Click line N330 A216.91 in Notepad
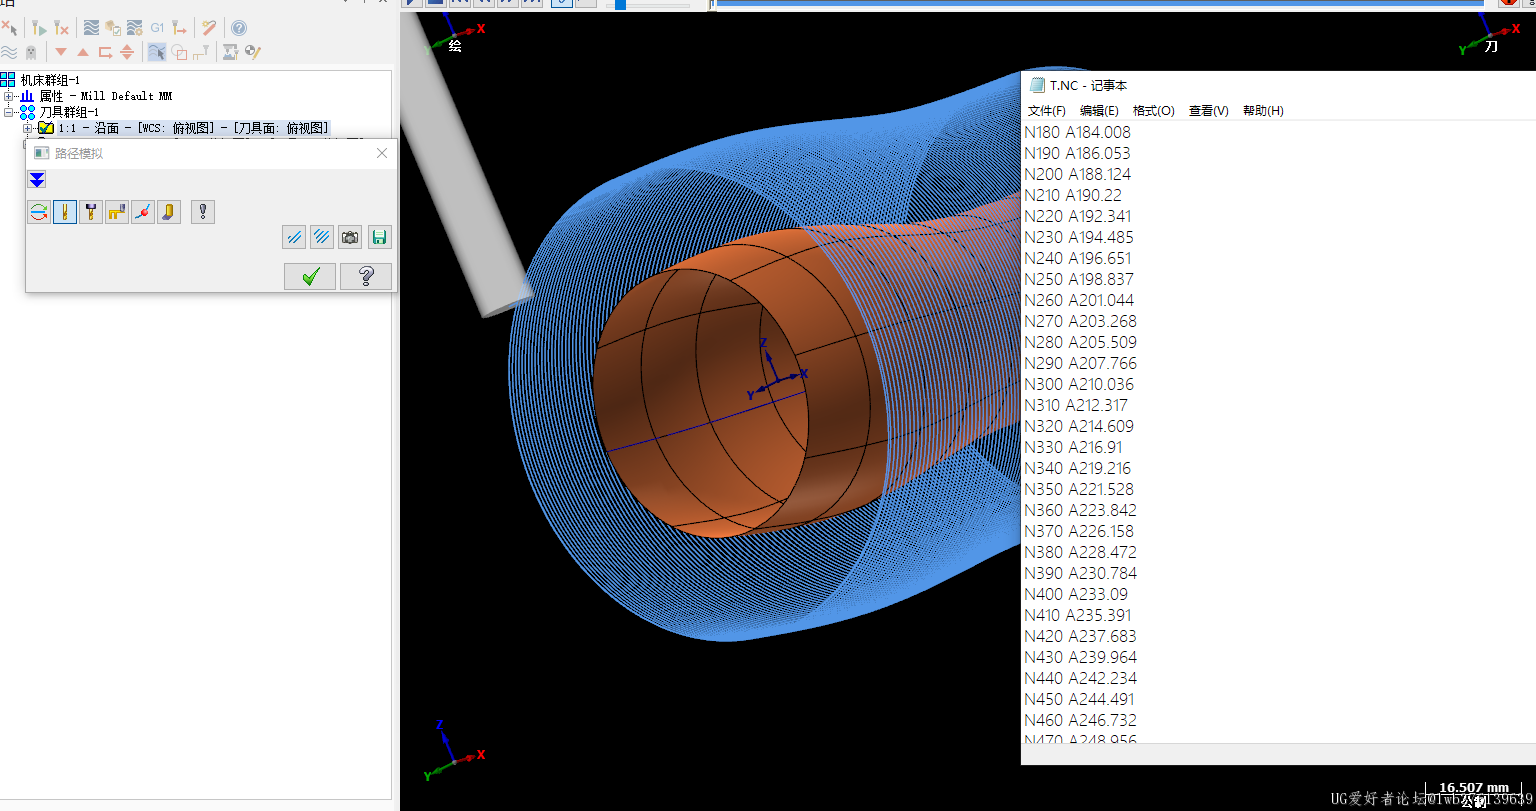 pyautogui.click(x=1073, y=447)
